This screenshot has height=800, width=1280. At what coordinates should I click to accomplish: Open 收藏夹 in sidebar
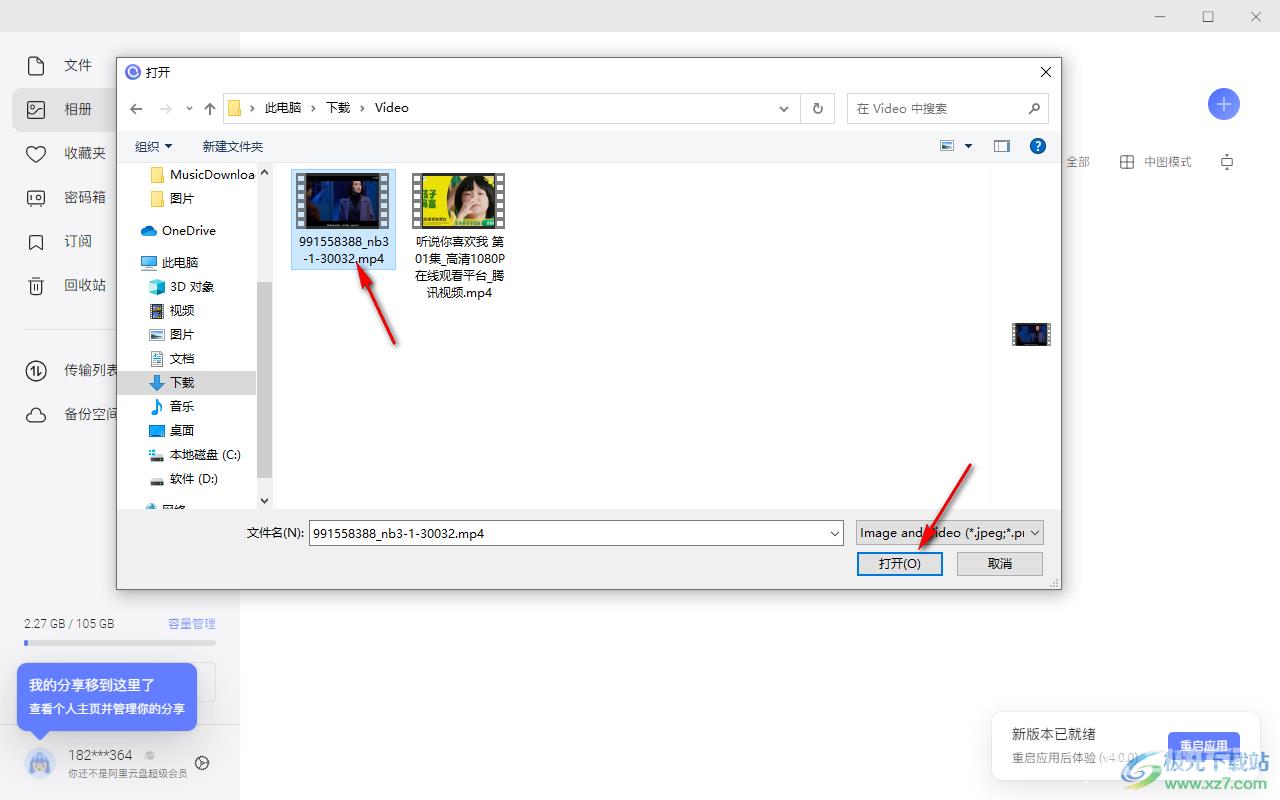62,153
